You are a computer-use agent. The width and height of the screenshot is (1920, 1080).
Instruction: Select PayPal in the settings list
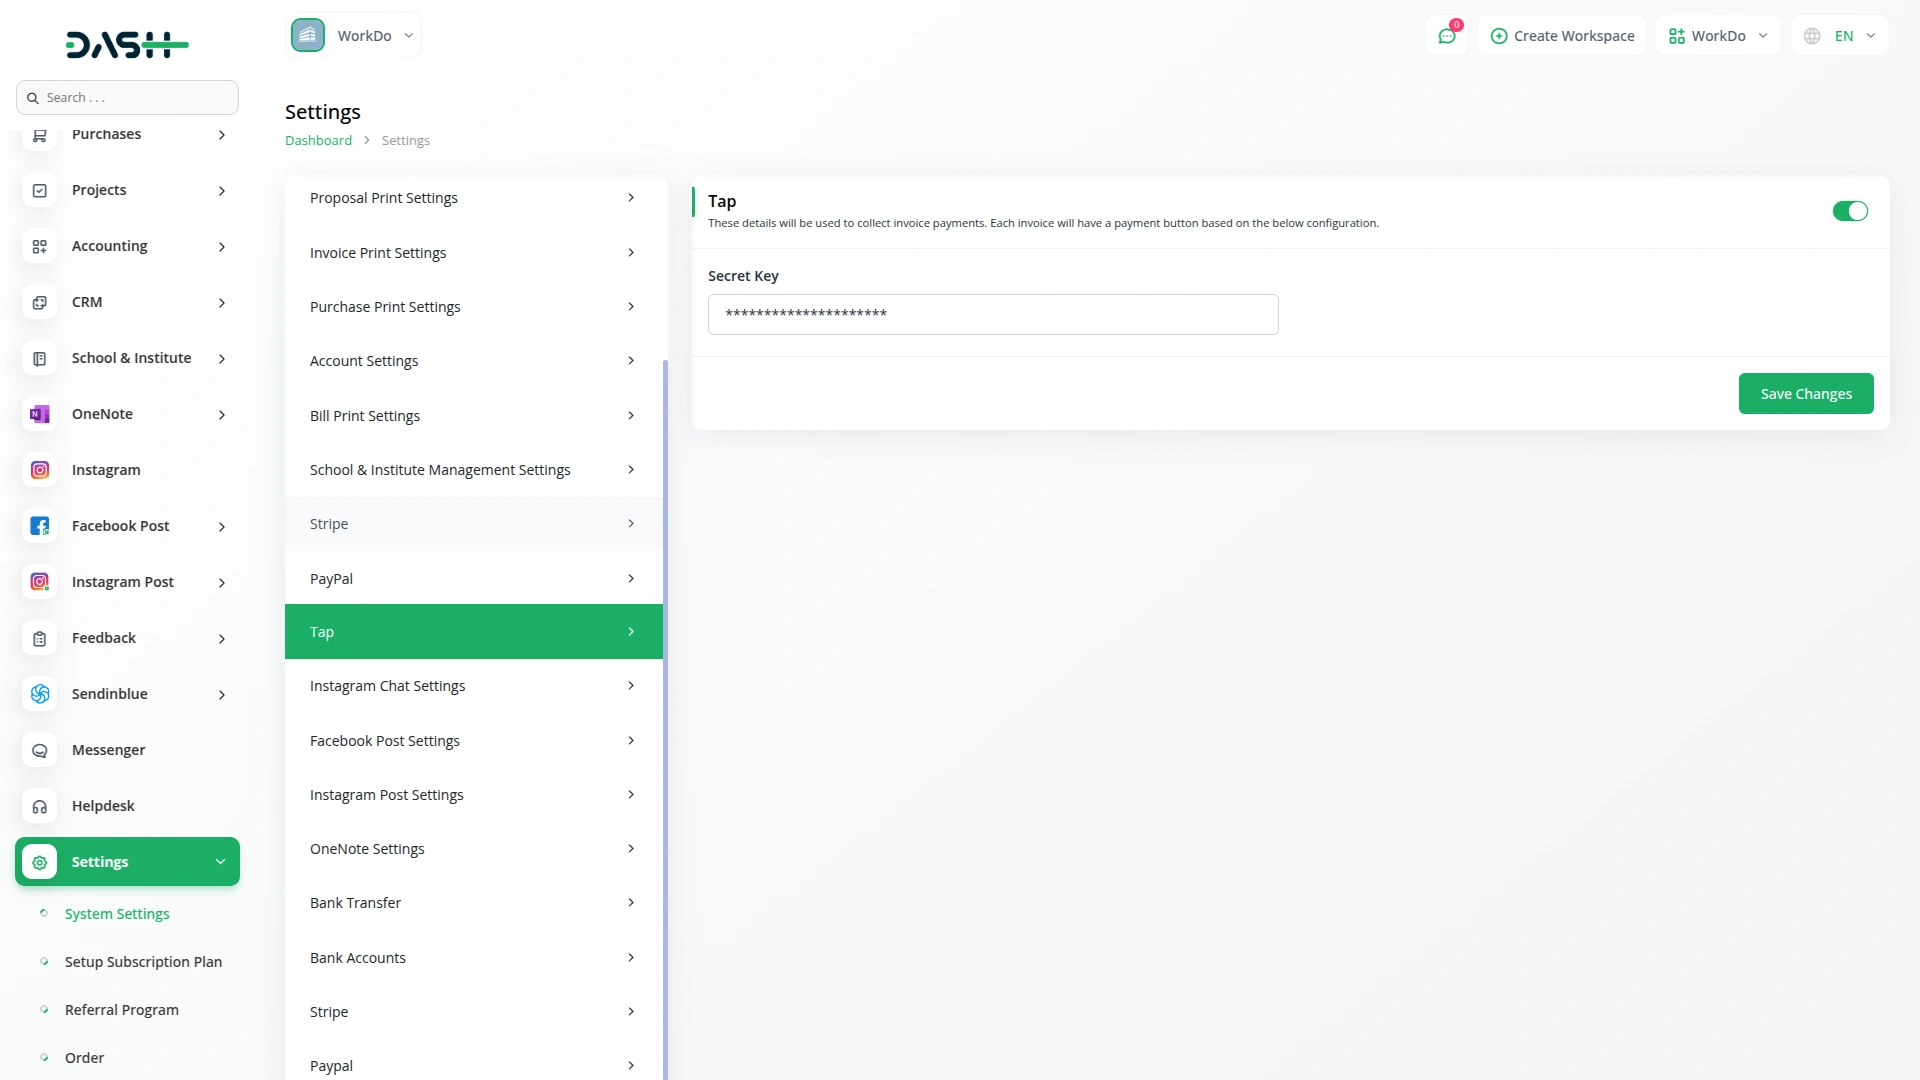coord(473,578)
